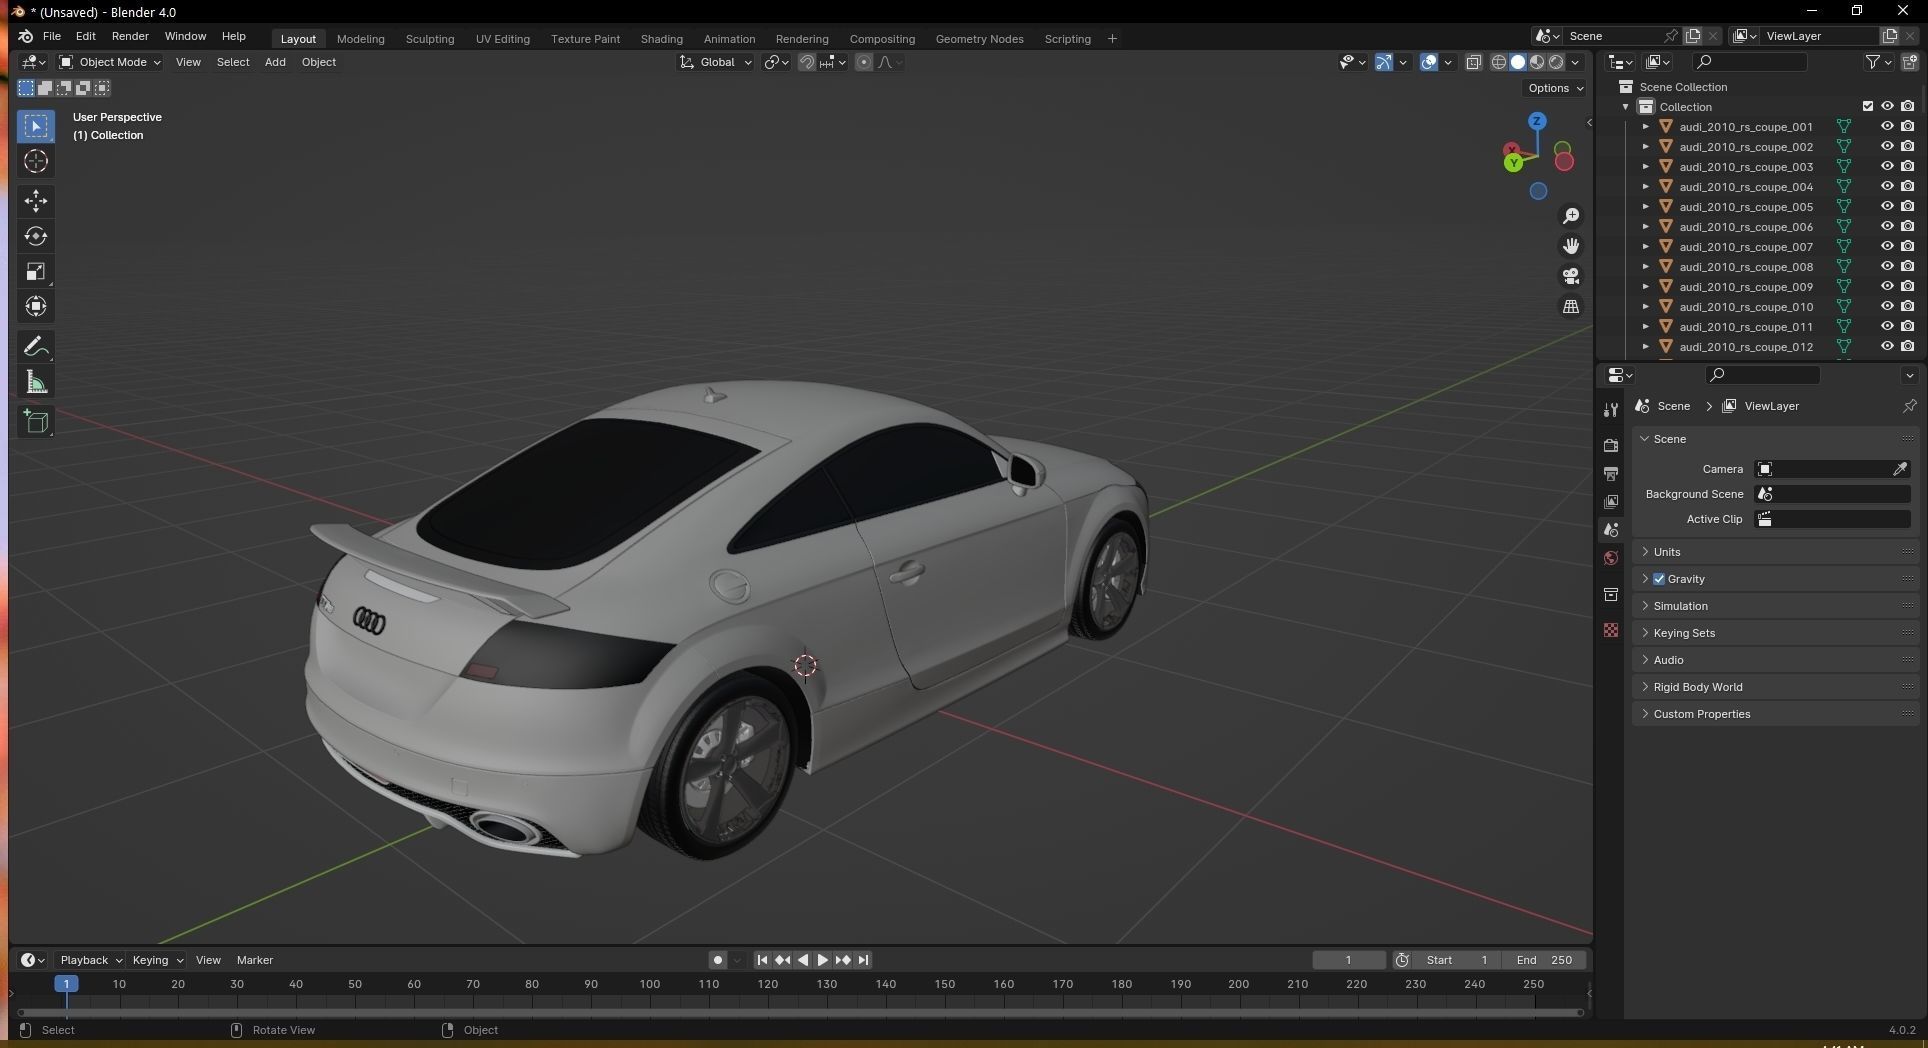Click Marker in the timeline header
The image size is (1928, 1048).
[255, 960]
